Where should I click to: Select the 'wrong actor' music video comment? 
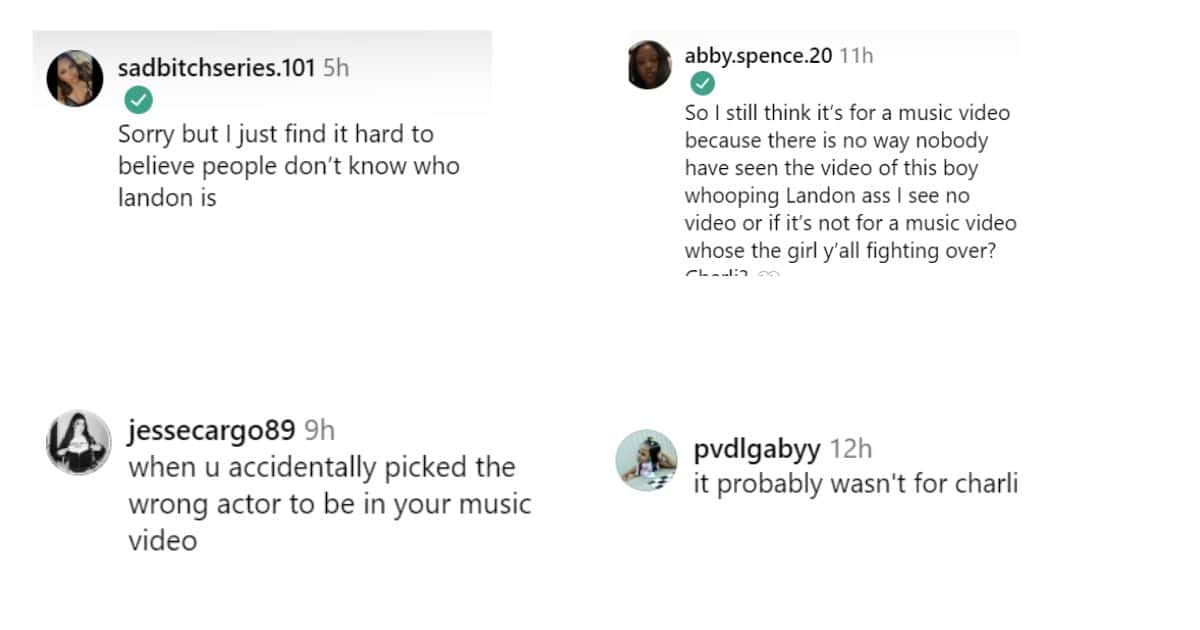click(x=328, y=504)
